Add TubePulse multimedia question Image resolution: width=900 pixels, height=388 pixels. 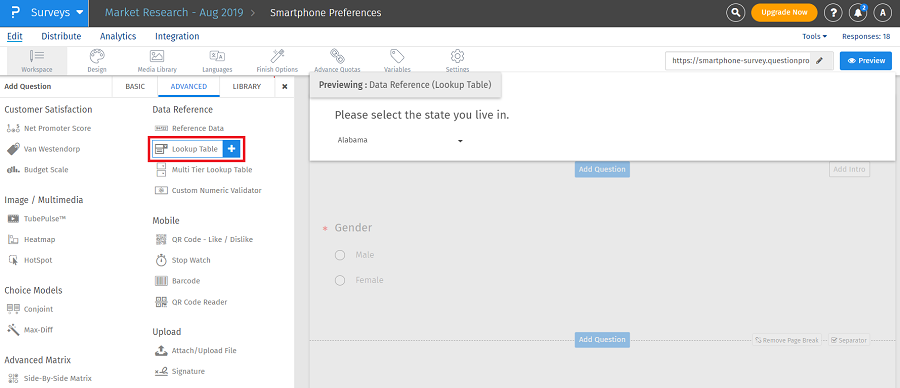point(38,219)
